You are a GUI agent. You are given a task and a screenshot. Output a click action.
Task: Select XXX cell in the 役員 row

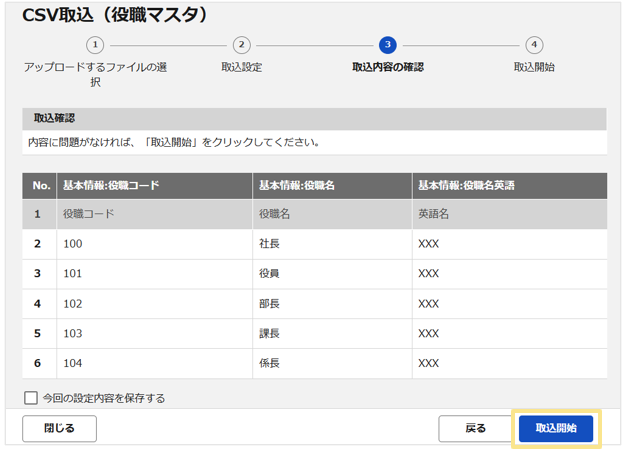(x=510, y=274)
